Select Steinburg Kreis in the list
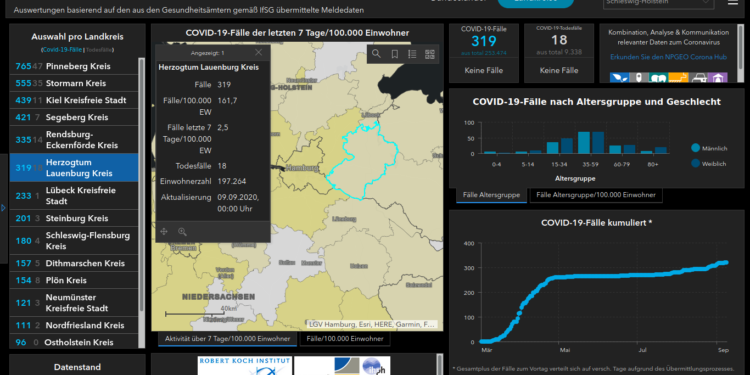Image resolution: width=750 pixels, height=375 pixels. pos(74,218)
